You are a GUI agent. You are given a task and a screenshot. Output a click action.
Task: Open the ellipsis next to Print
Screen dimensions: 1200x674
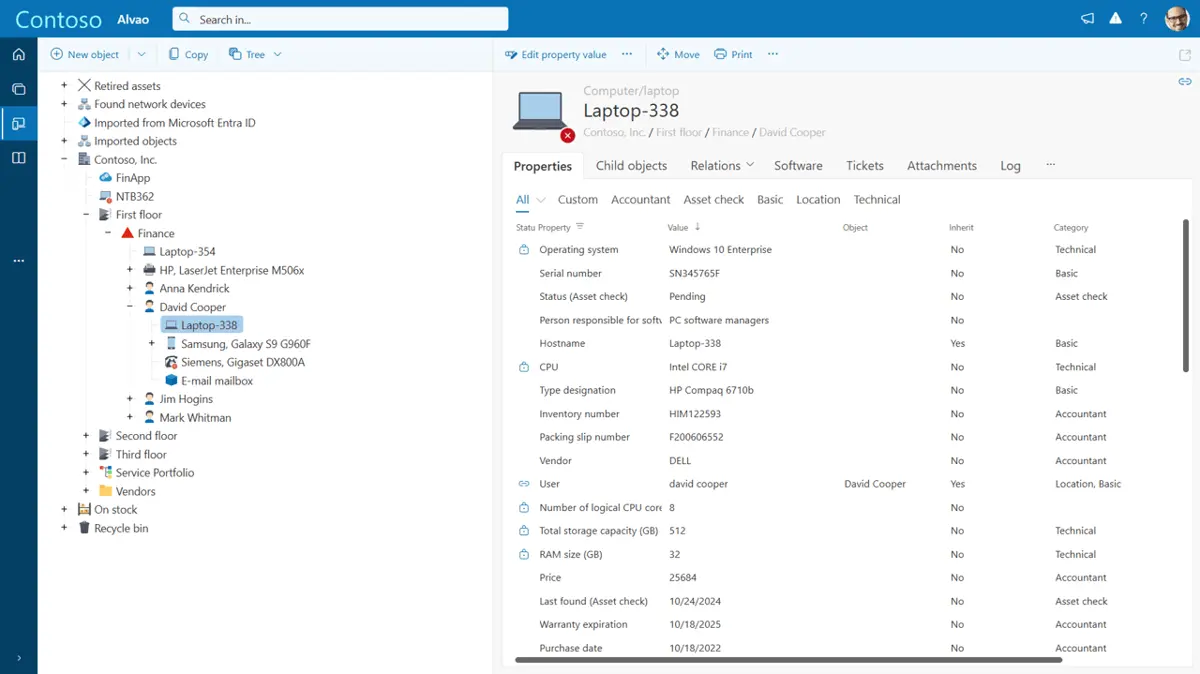click(x=773, y=54)
